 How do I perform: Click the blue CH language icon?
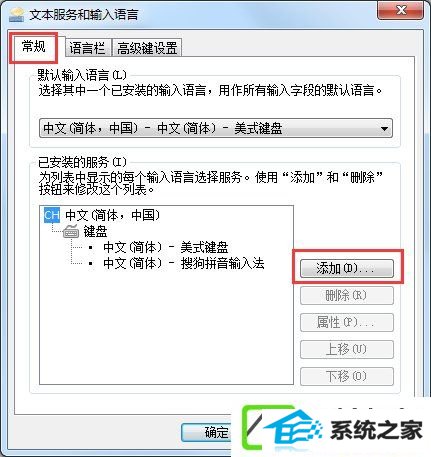[x=52, y=215]
